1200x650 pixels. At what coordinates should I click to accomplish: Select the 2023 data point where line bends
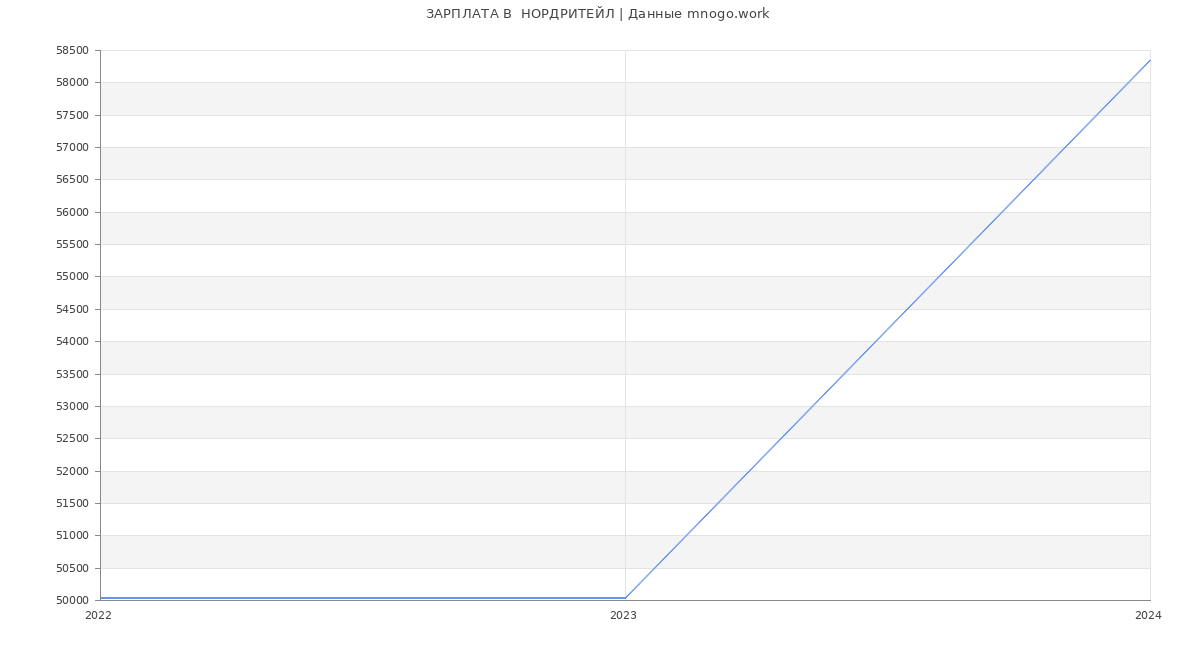625,598
